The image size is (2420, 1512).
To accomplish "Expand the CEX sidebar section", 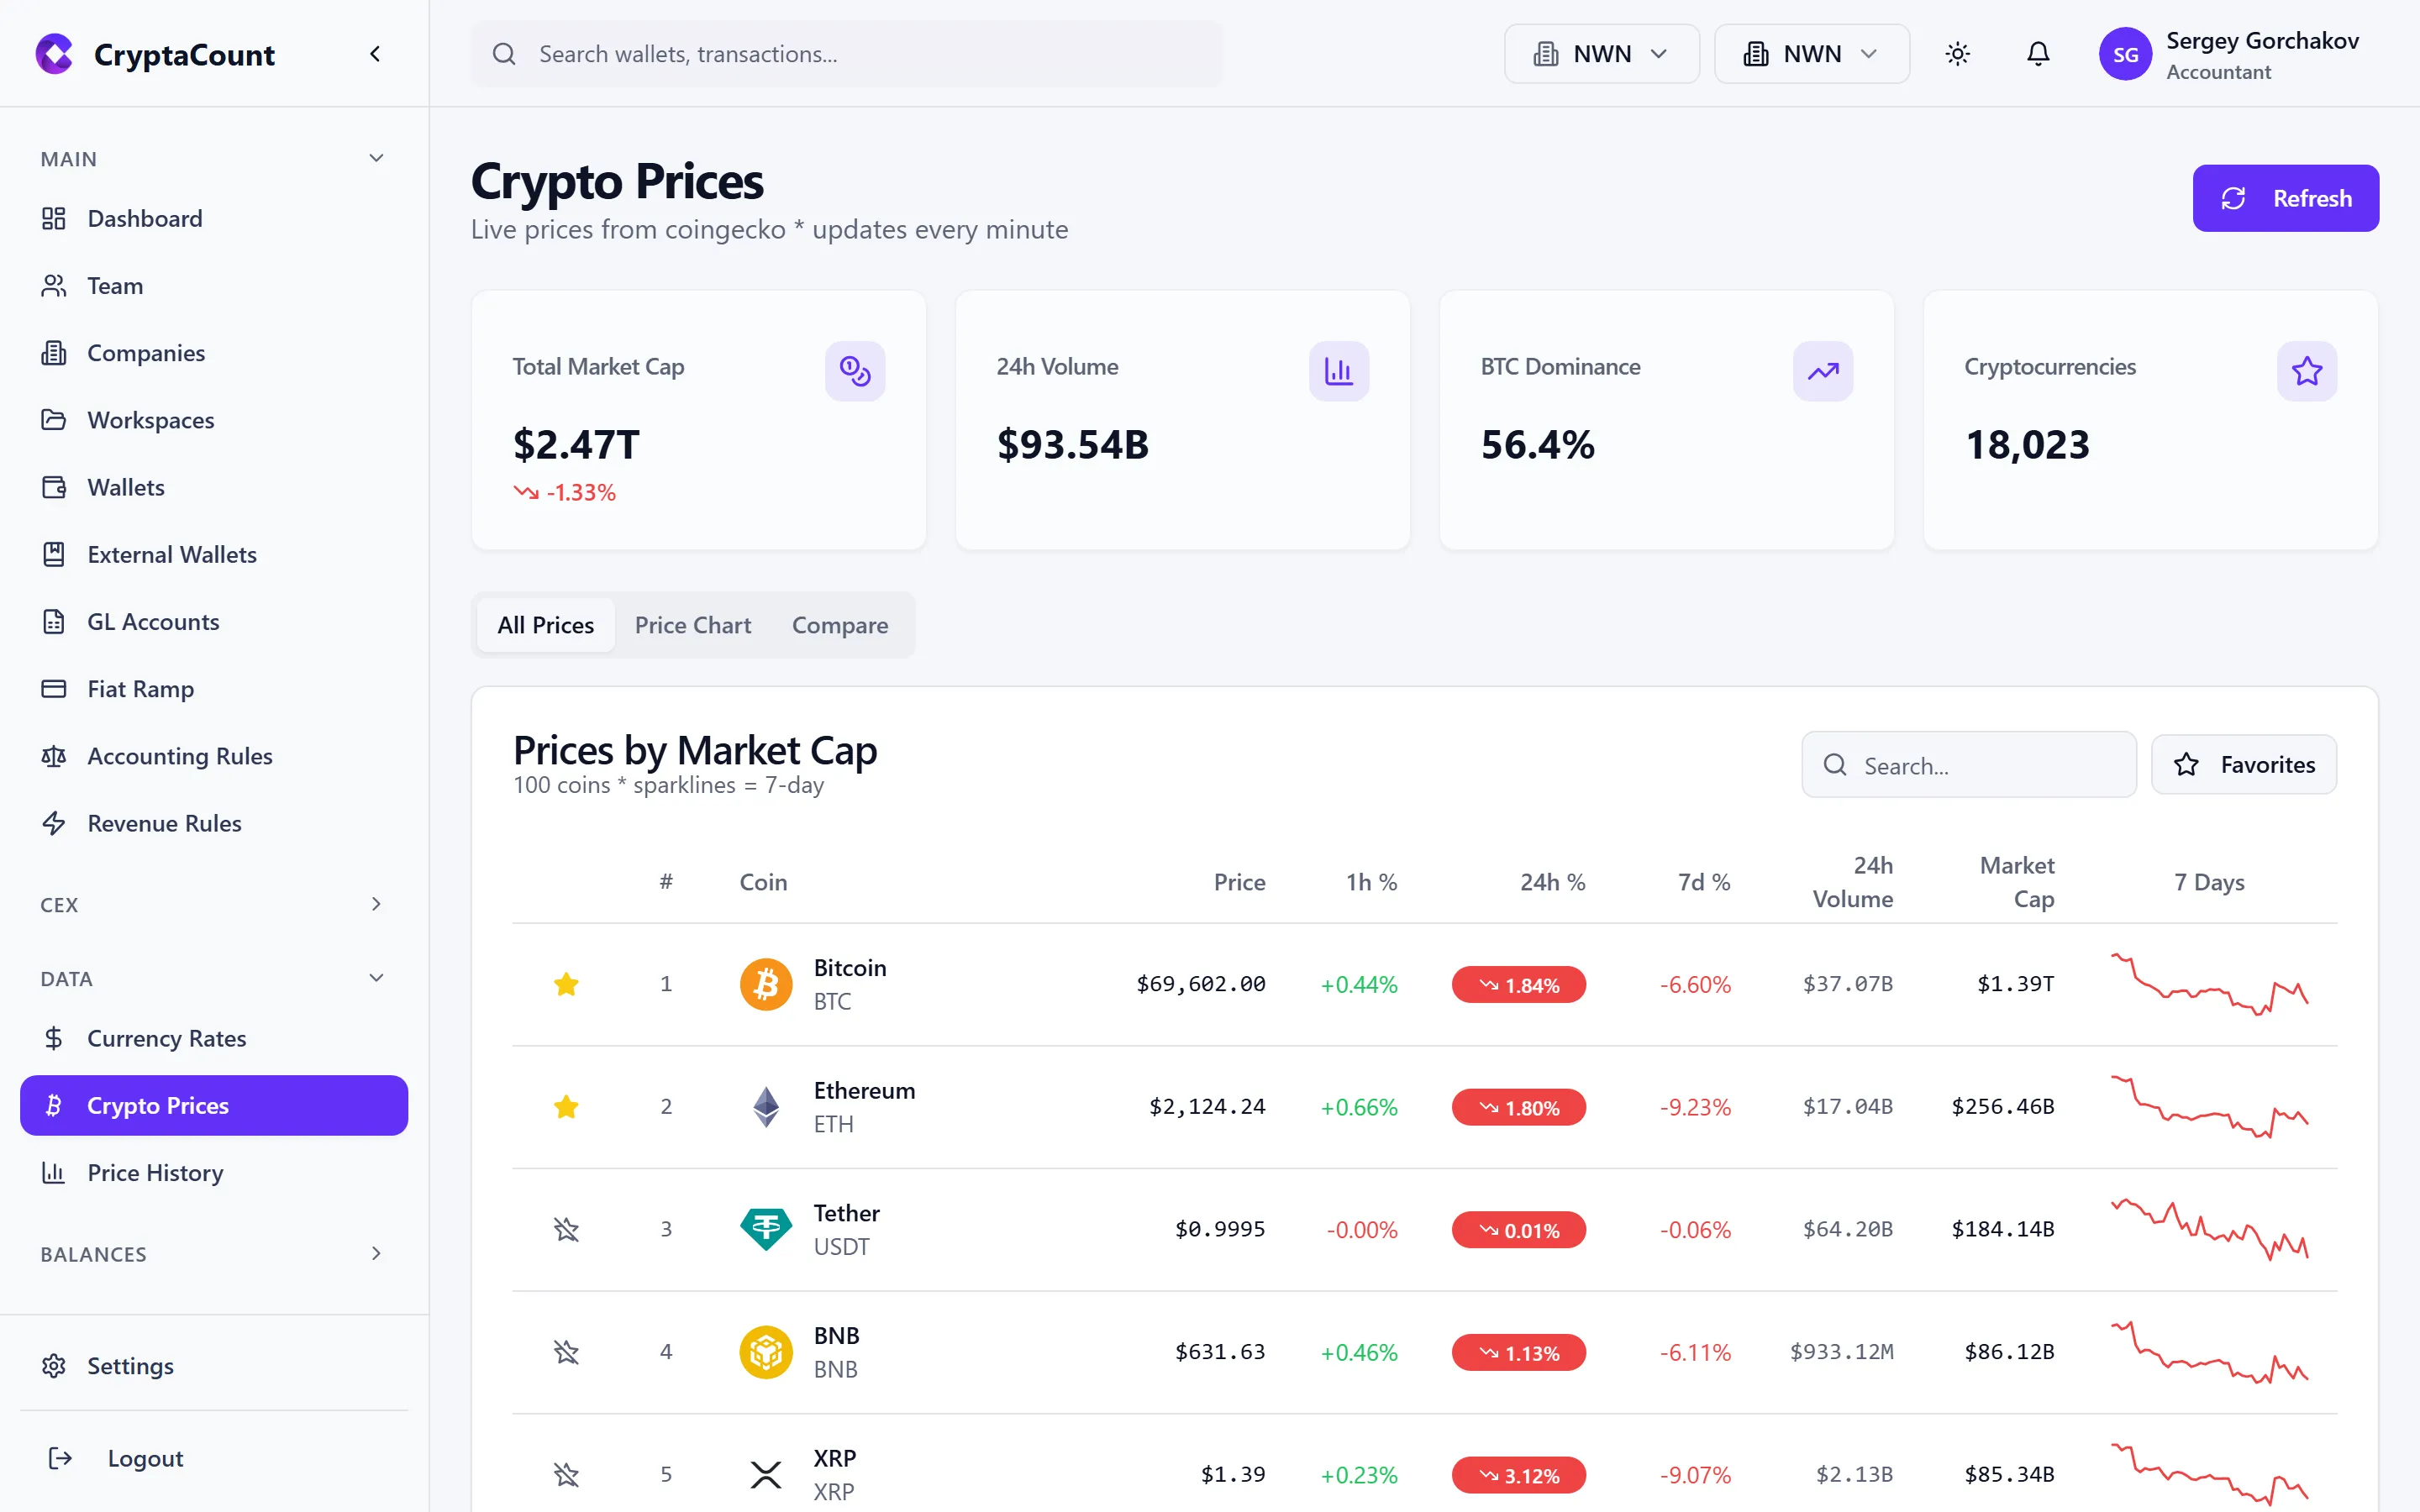I will pyautogui.click(x=376, y=903).
